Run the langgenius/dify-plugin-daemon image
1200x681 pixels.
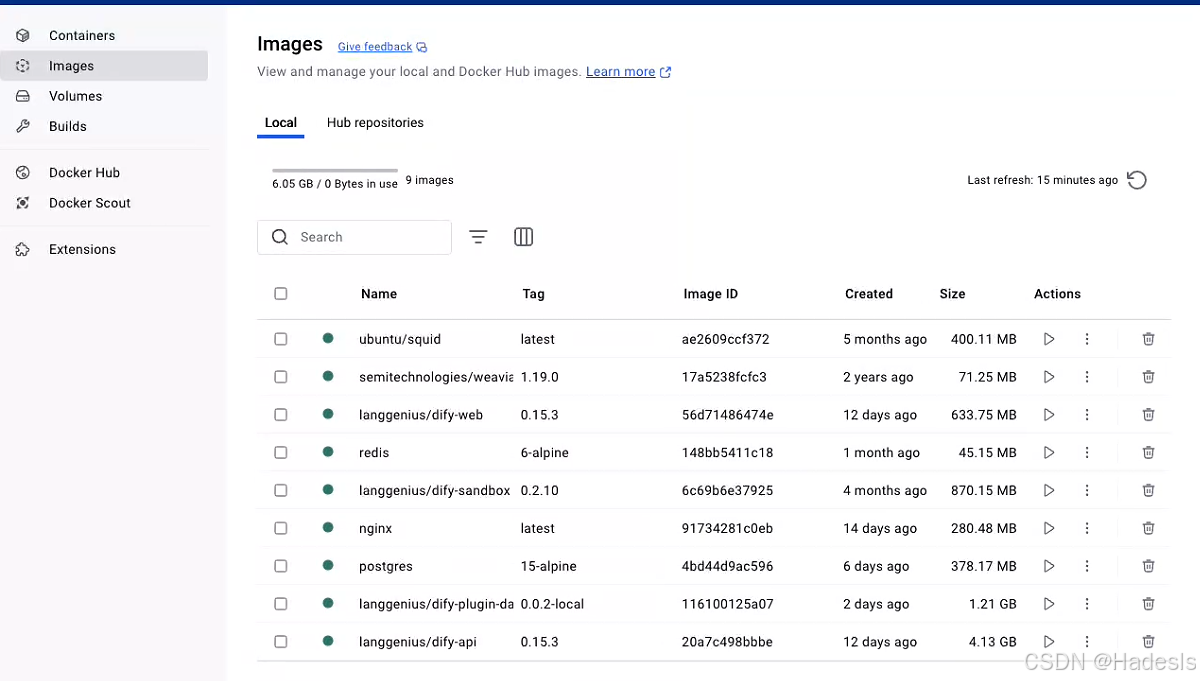click(1049, 604)
